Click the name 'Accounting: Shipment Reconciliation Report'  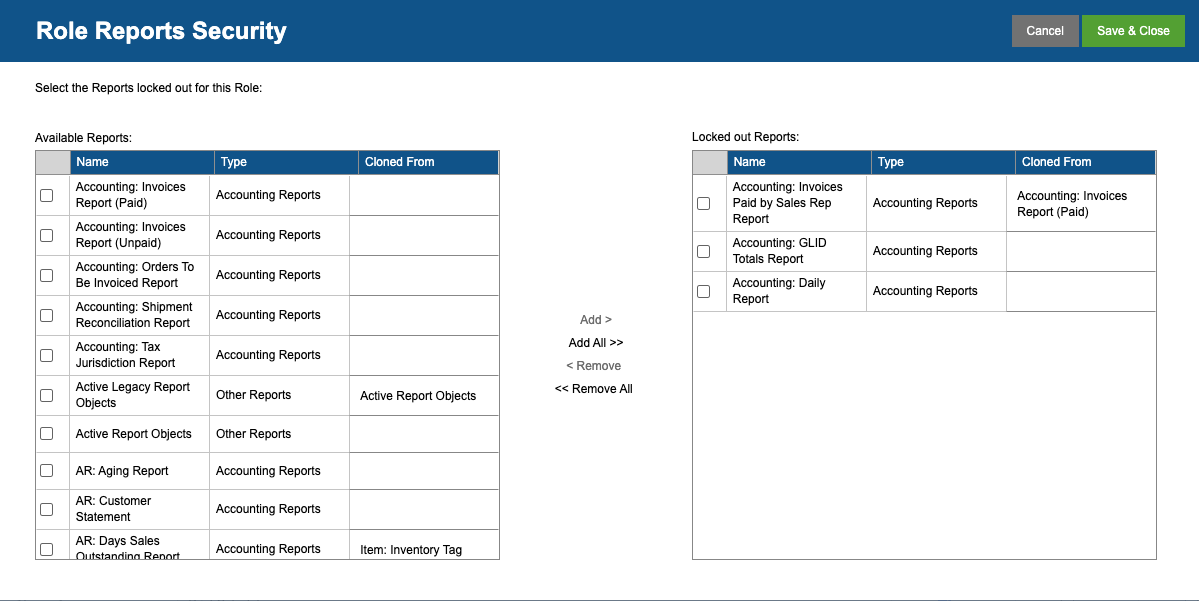pyautogui.click(x=134, y=315)
